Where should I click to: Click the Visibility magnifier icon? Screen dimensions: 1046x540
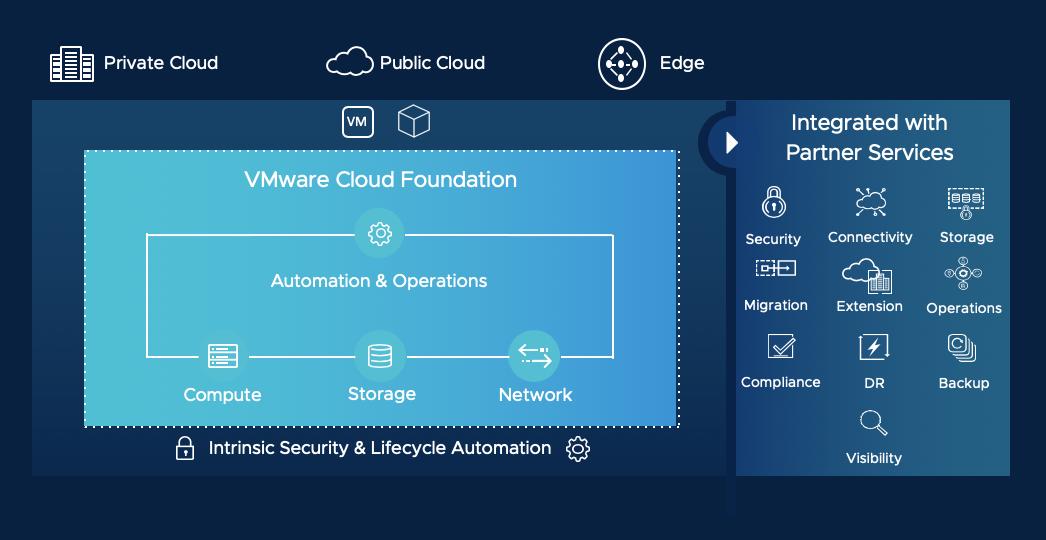tap(873, 423)
